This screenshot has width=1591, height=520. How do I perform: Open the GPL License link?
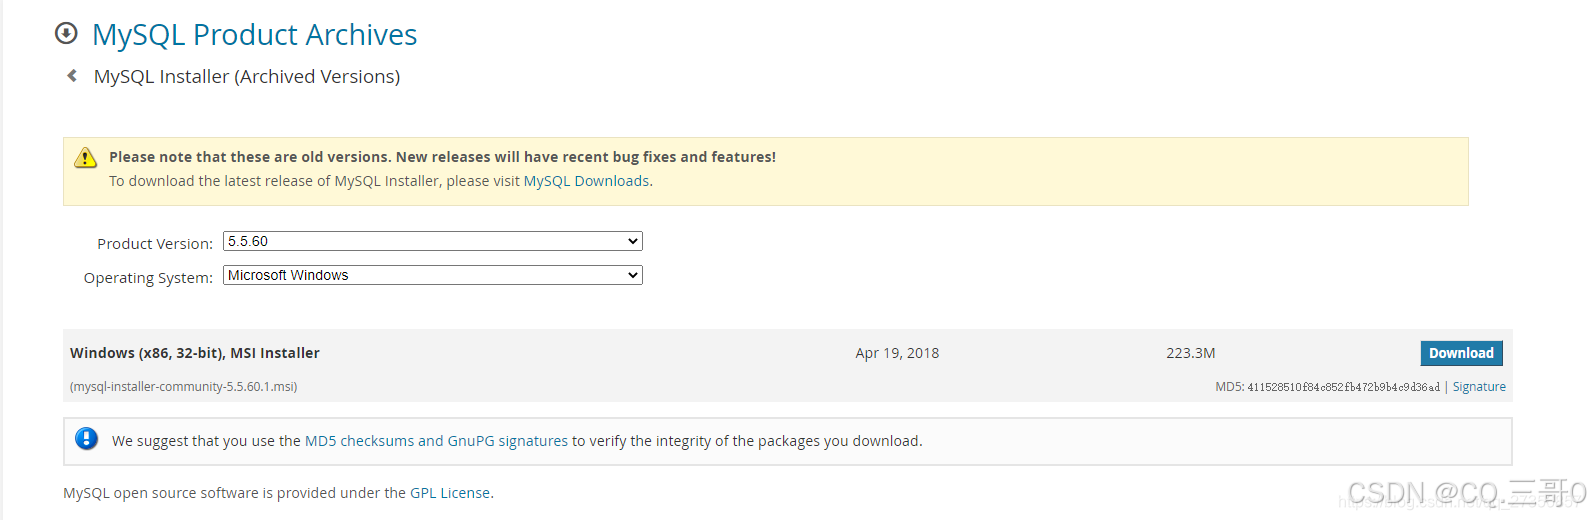450,493
